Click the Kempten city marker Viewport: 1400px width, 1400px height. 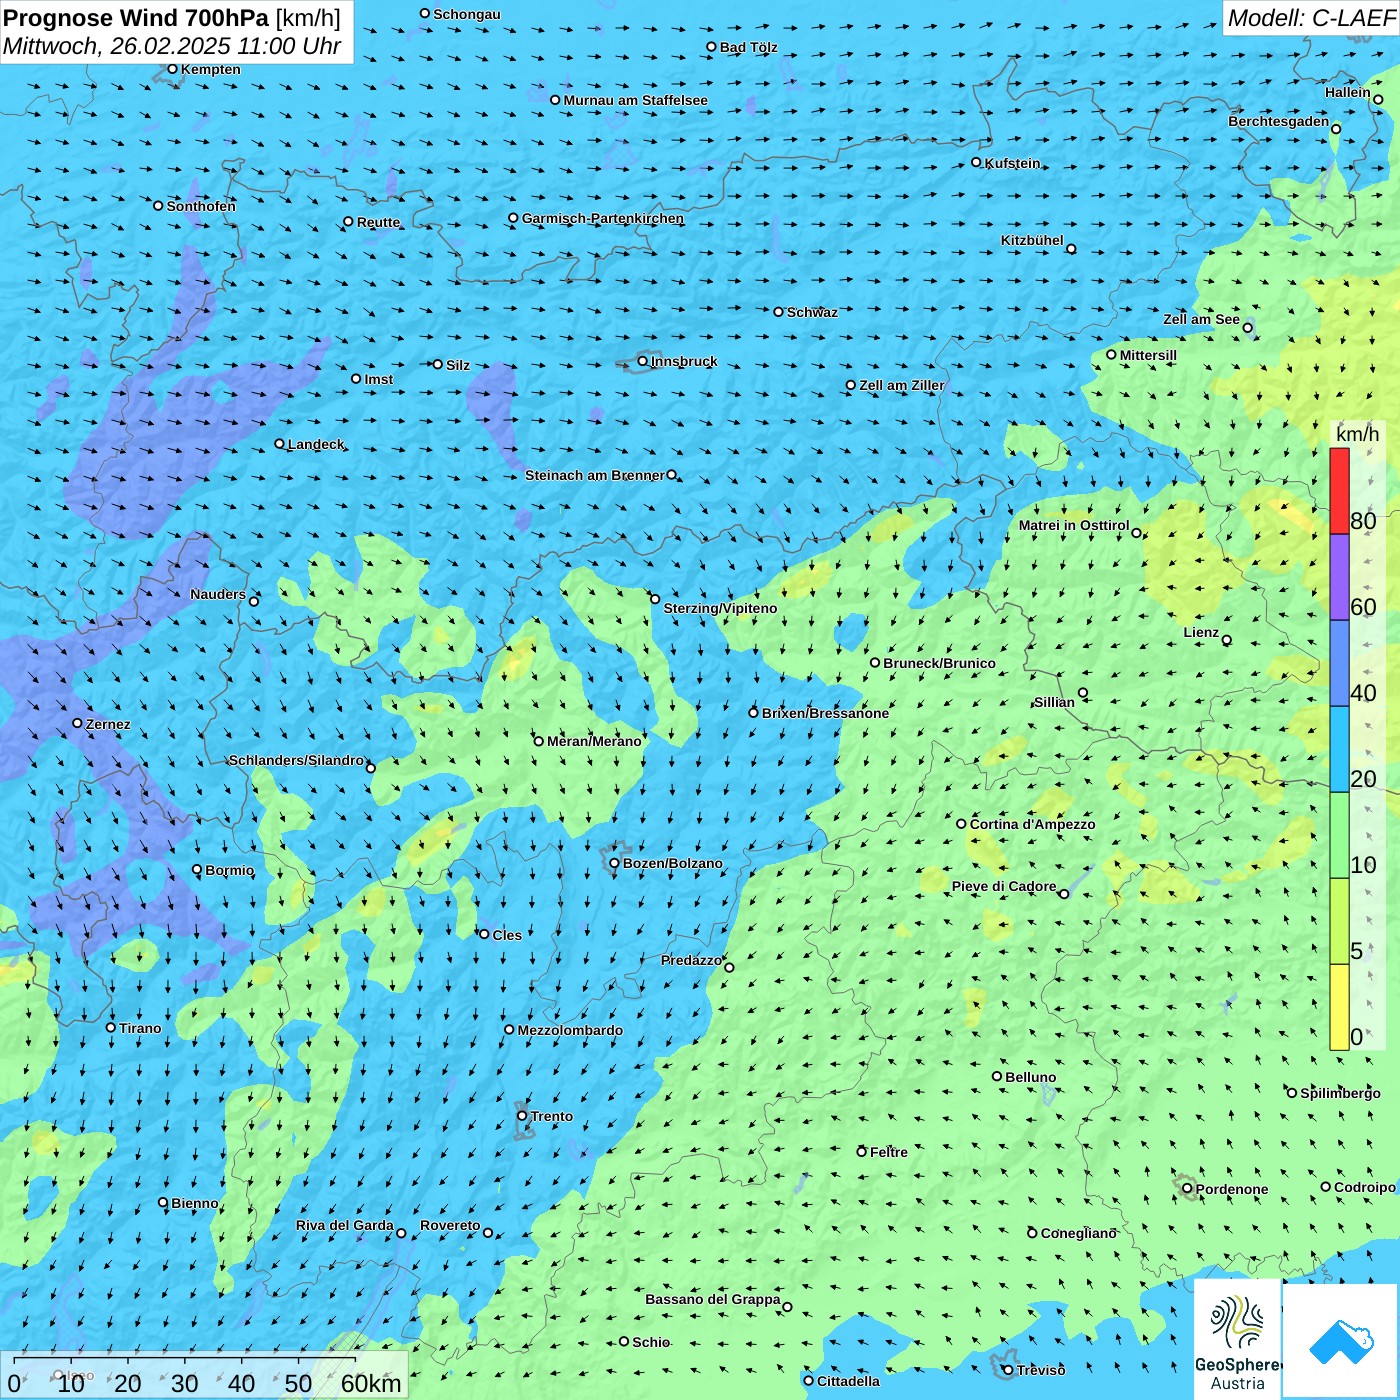point(172,69)
